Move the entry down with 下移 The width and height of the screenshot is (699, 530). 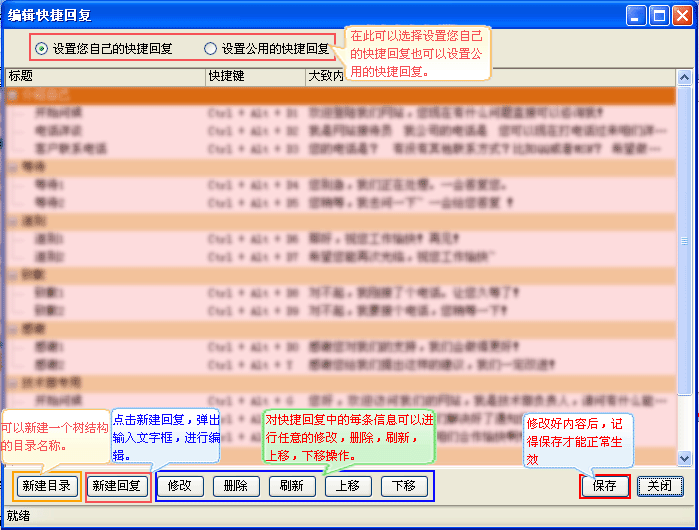tap(404, 486)
